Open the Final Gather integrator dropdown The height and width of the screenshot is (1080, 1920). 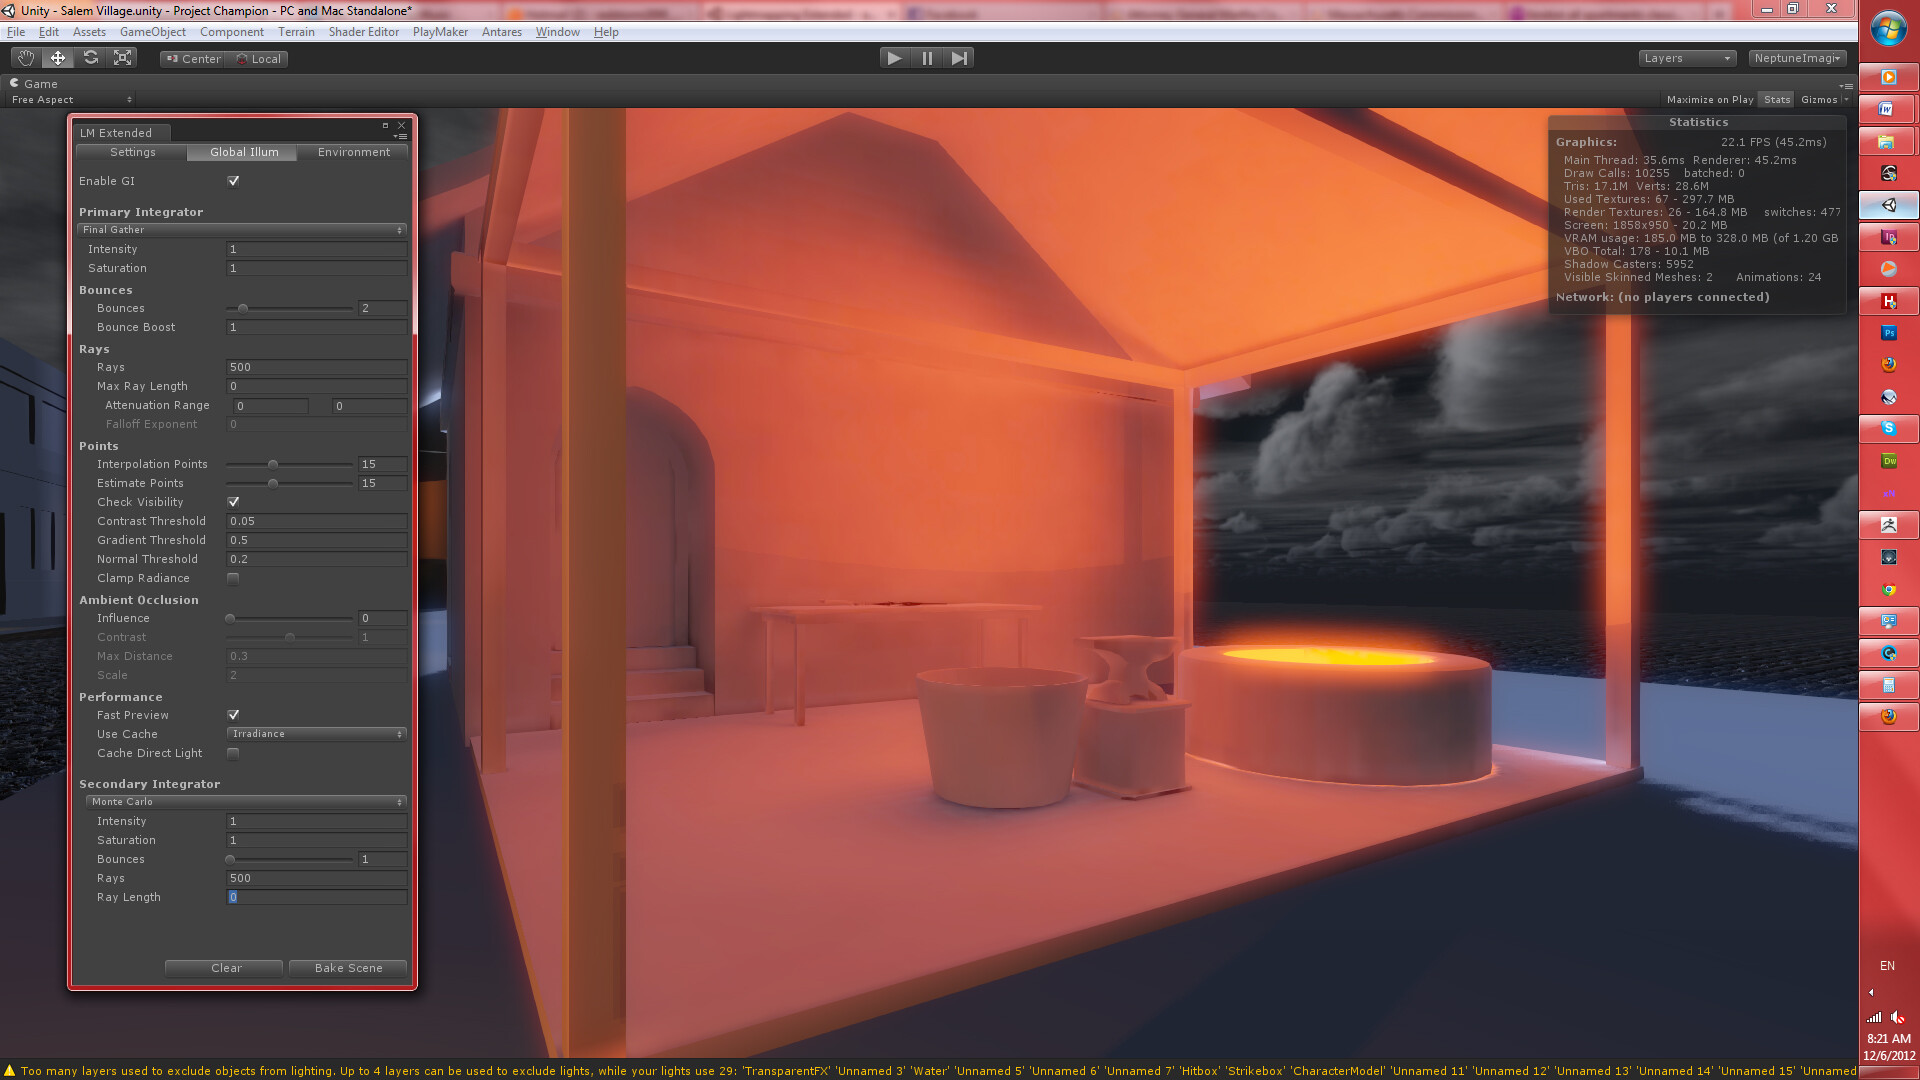coord(242,230)
